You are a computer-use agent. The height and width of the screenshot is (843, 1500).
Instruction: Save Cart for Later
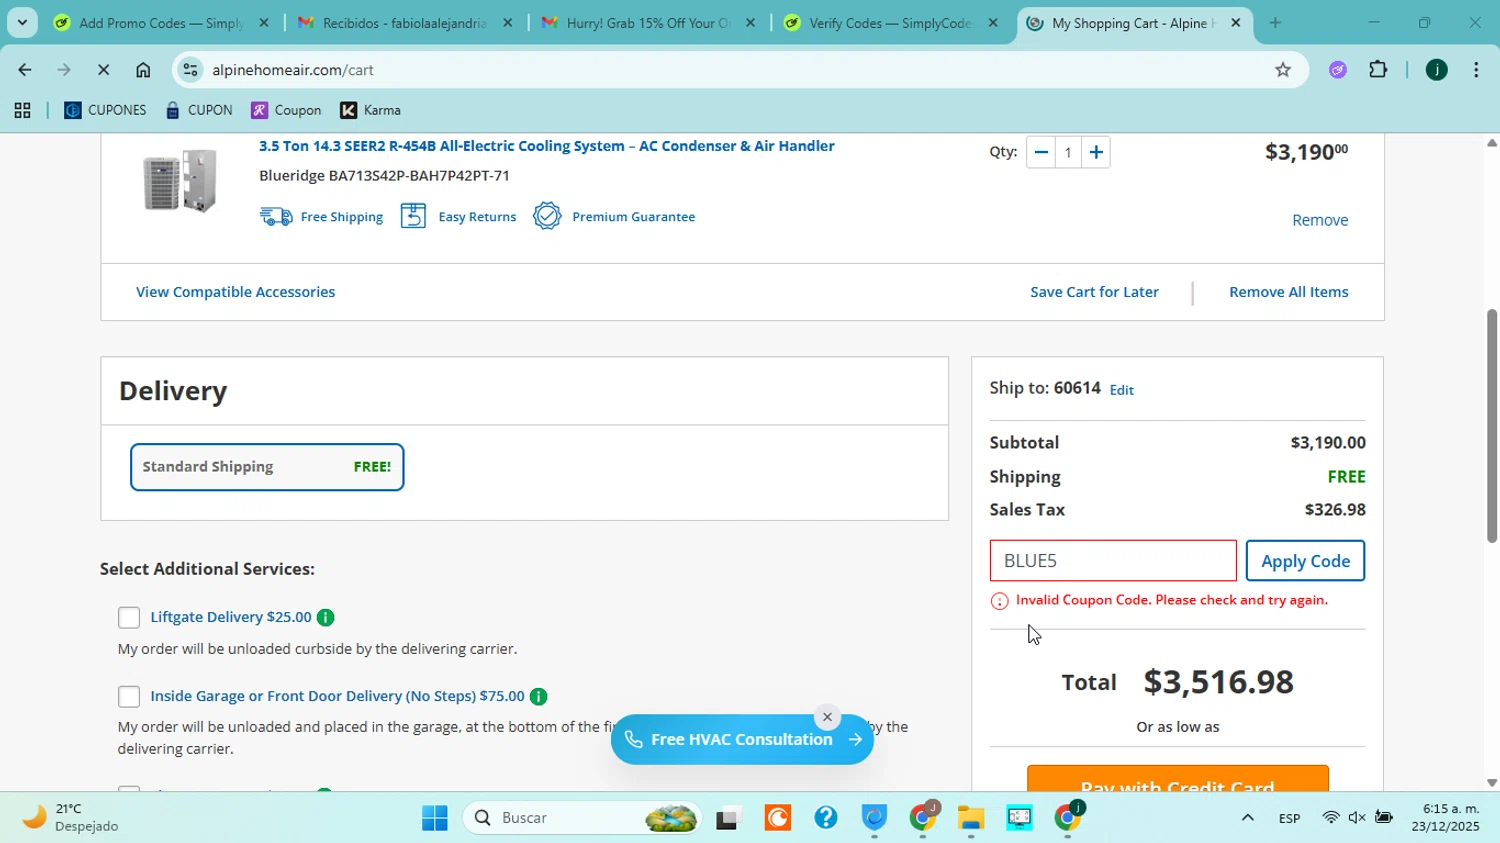[x=1095, y=292]
